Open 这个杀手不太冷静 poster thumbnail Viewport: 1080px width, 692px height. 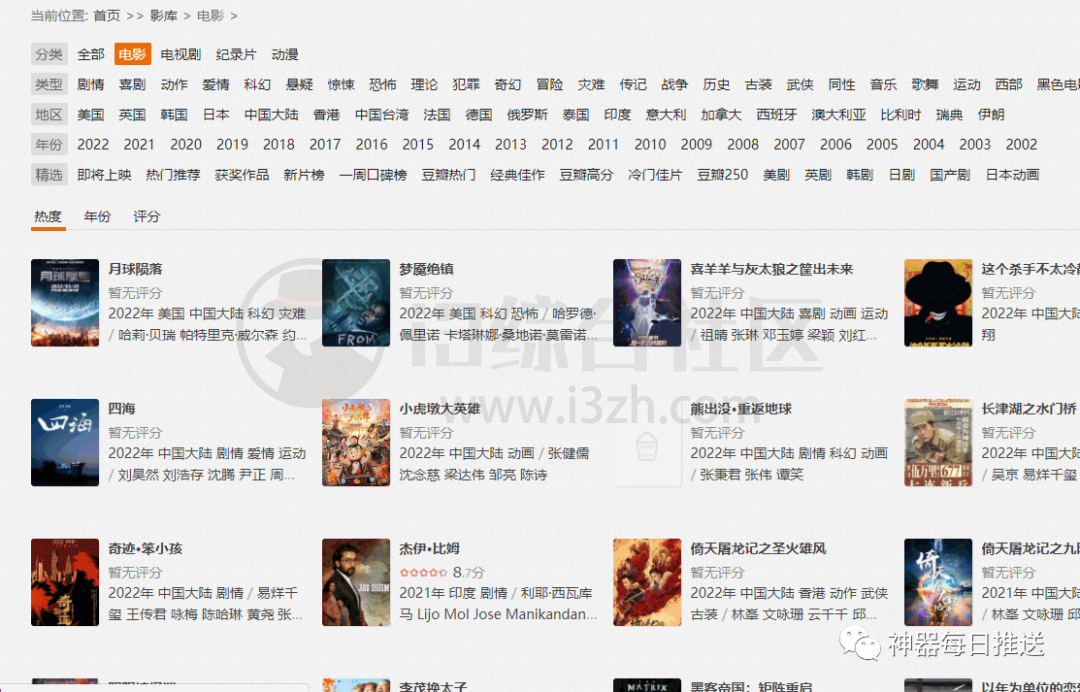(937, 302)
